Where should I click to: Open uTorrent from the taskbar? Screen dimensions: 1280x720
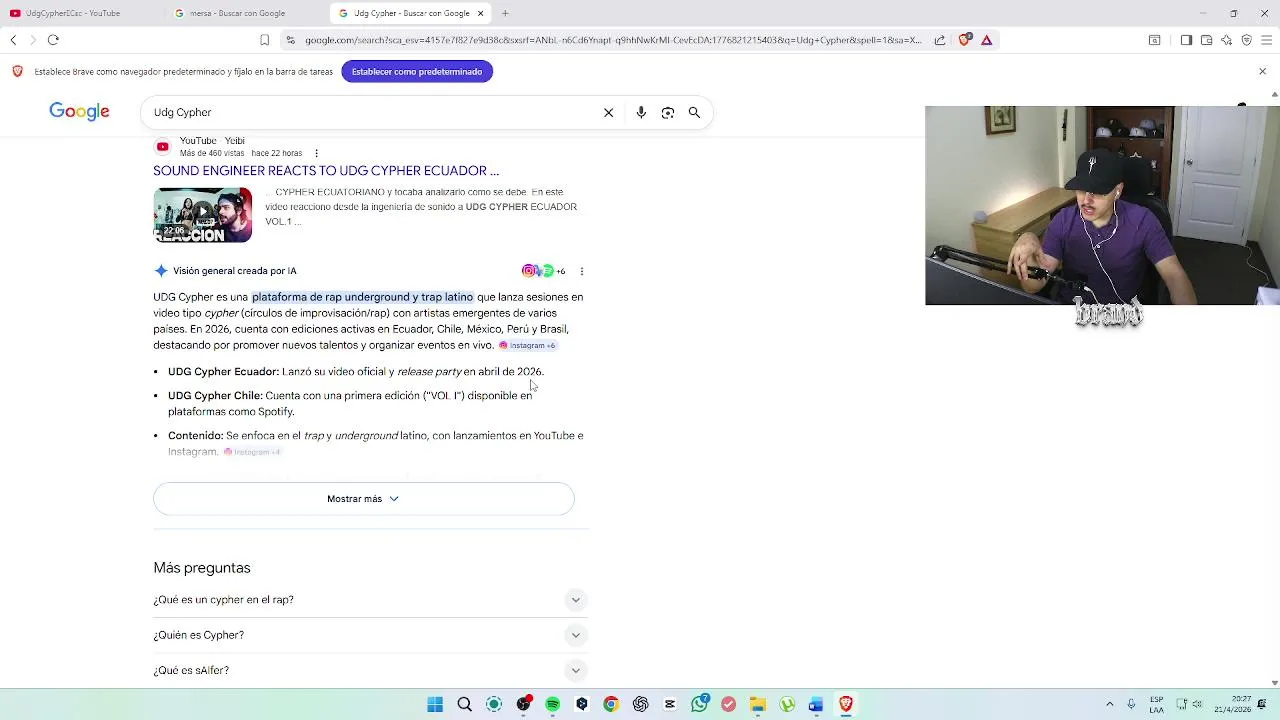[787, 705]
